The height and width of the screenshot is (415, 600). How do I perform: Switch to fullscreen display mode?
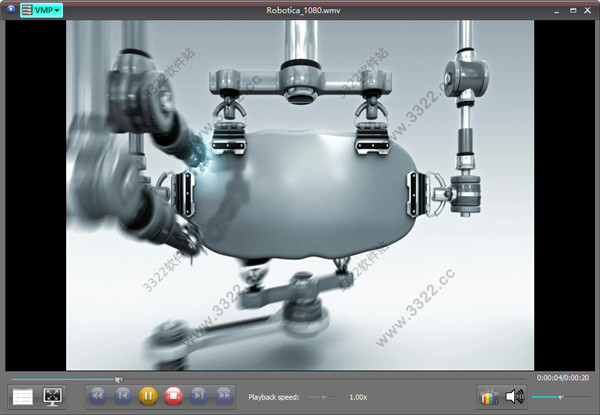(52, 397)
